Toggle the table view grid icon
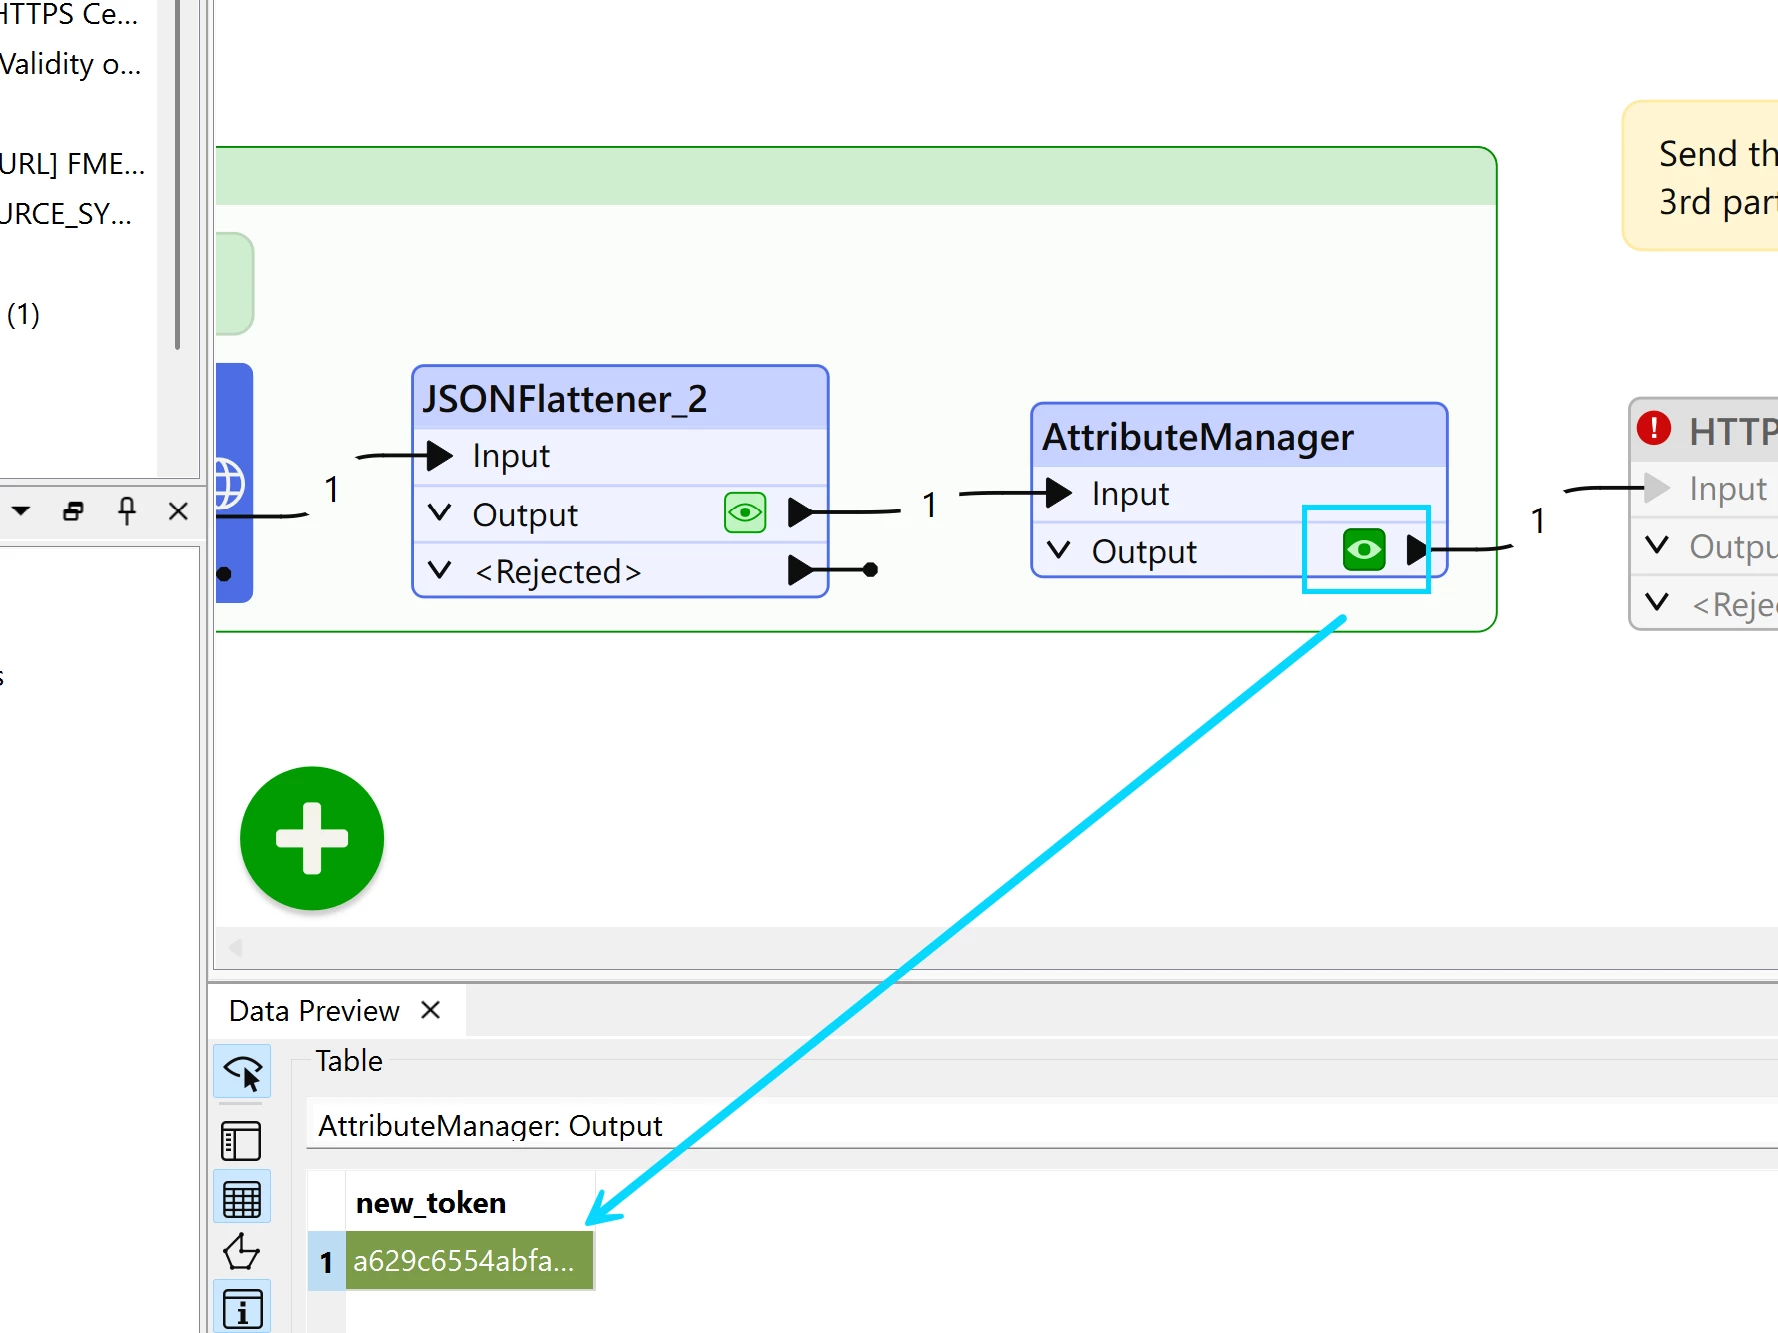 click(x=242, y=1197)
